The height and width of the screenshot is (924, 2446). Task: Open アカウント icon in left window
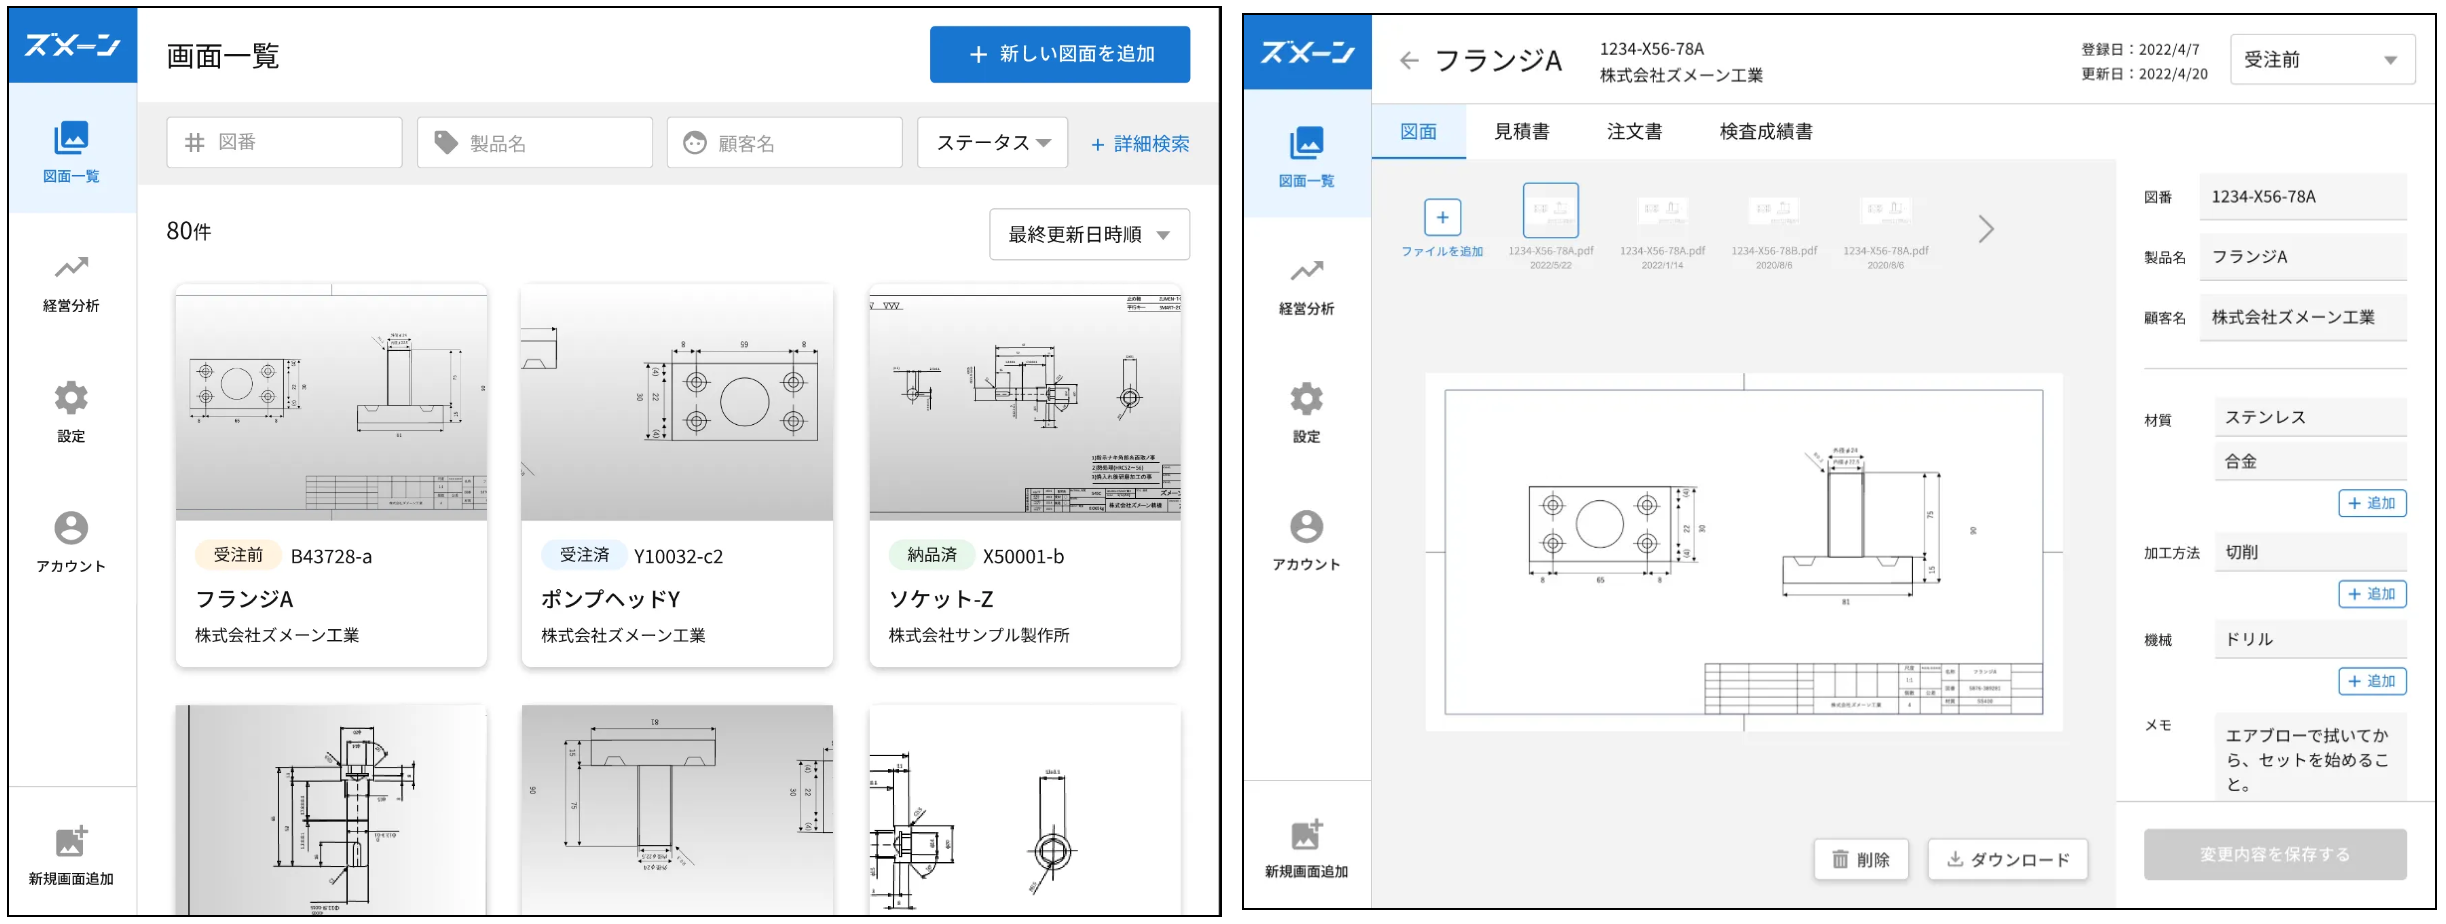[x=71, y=527]
